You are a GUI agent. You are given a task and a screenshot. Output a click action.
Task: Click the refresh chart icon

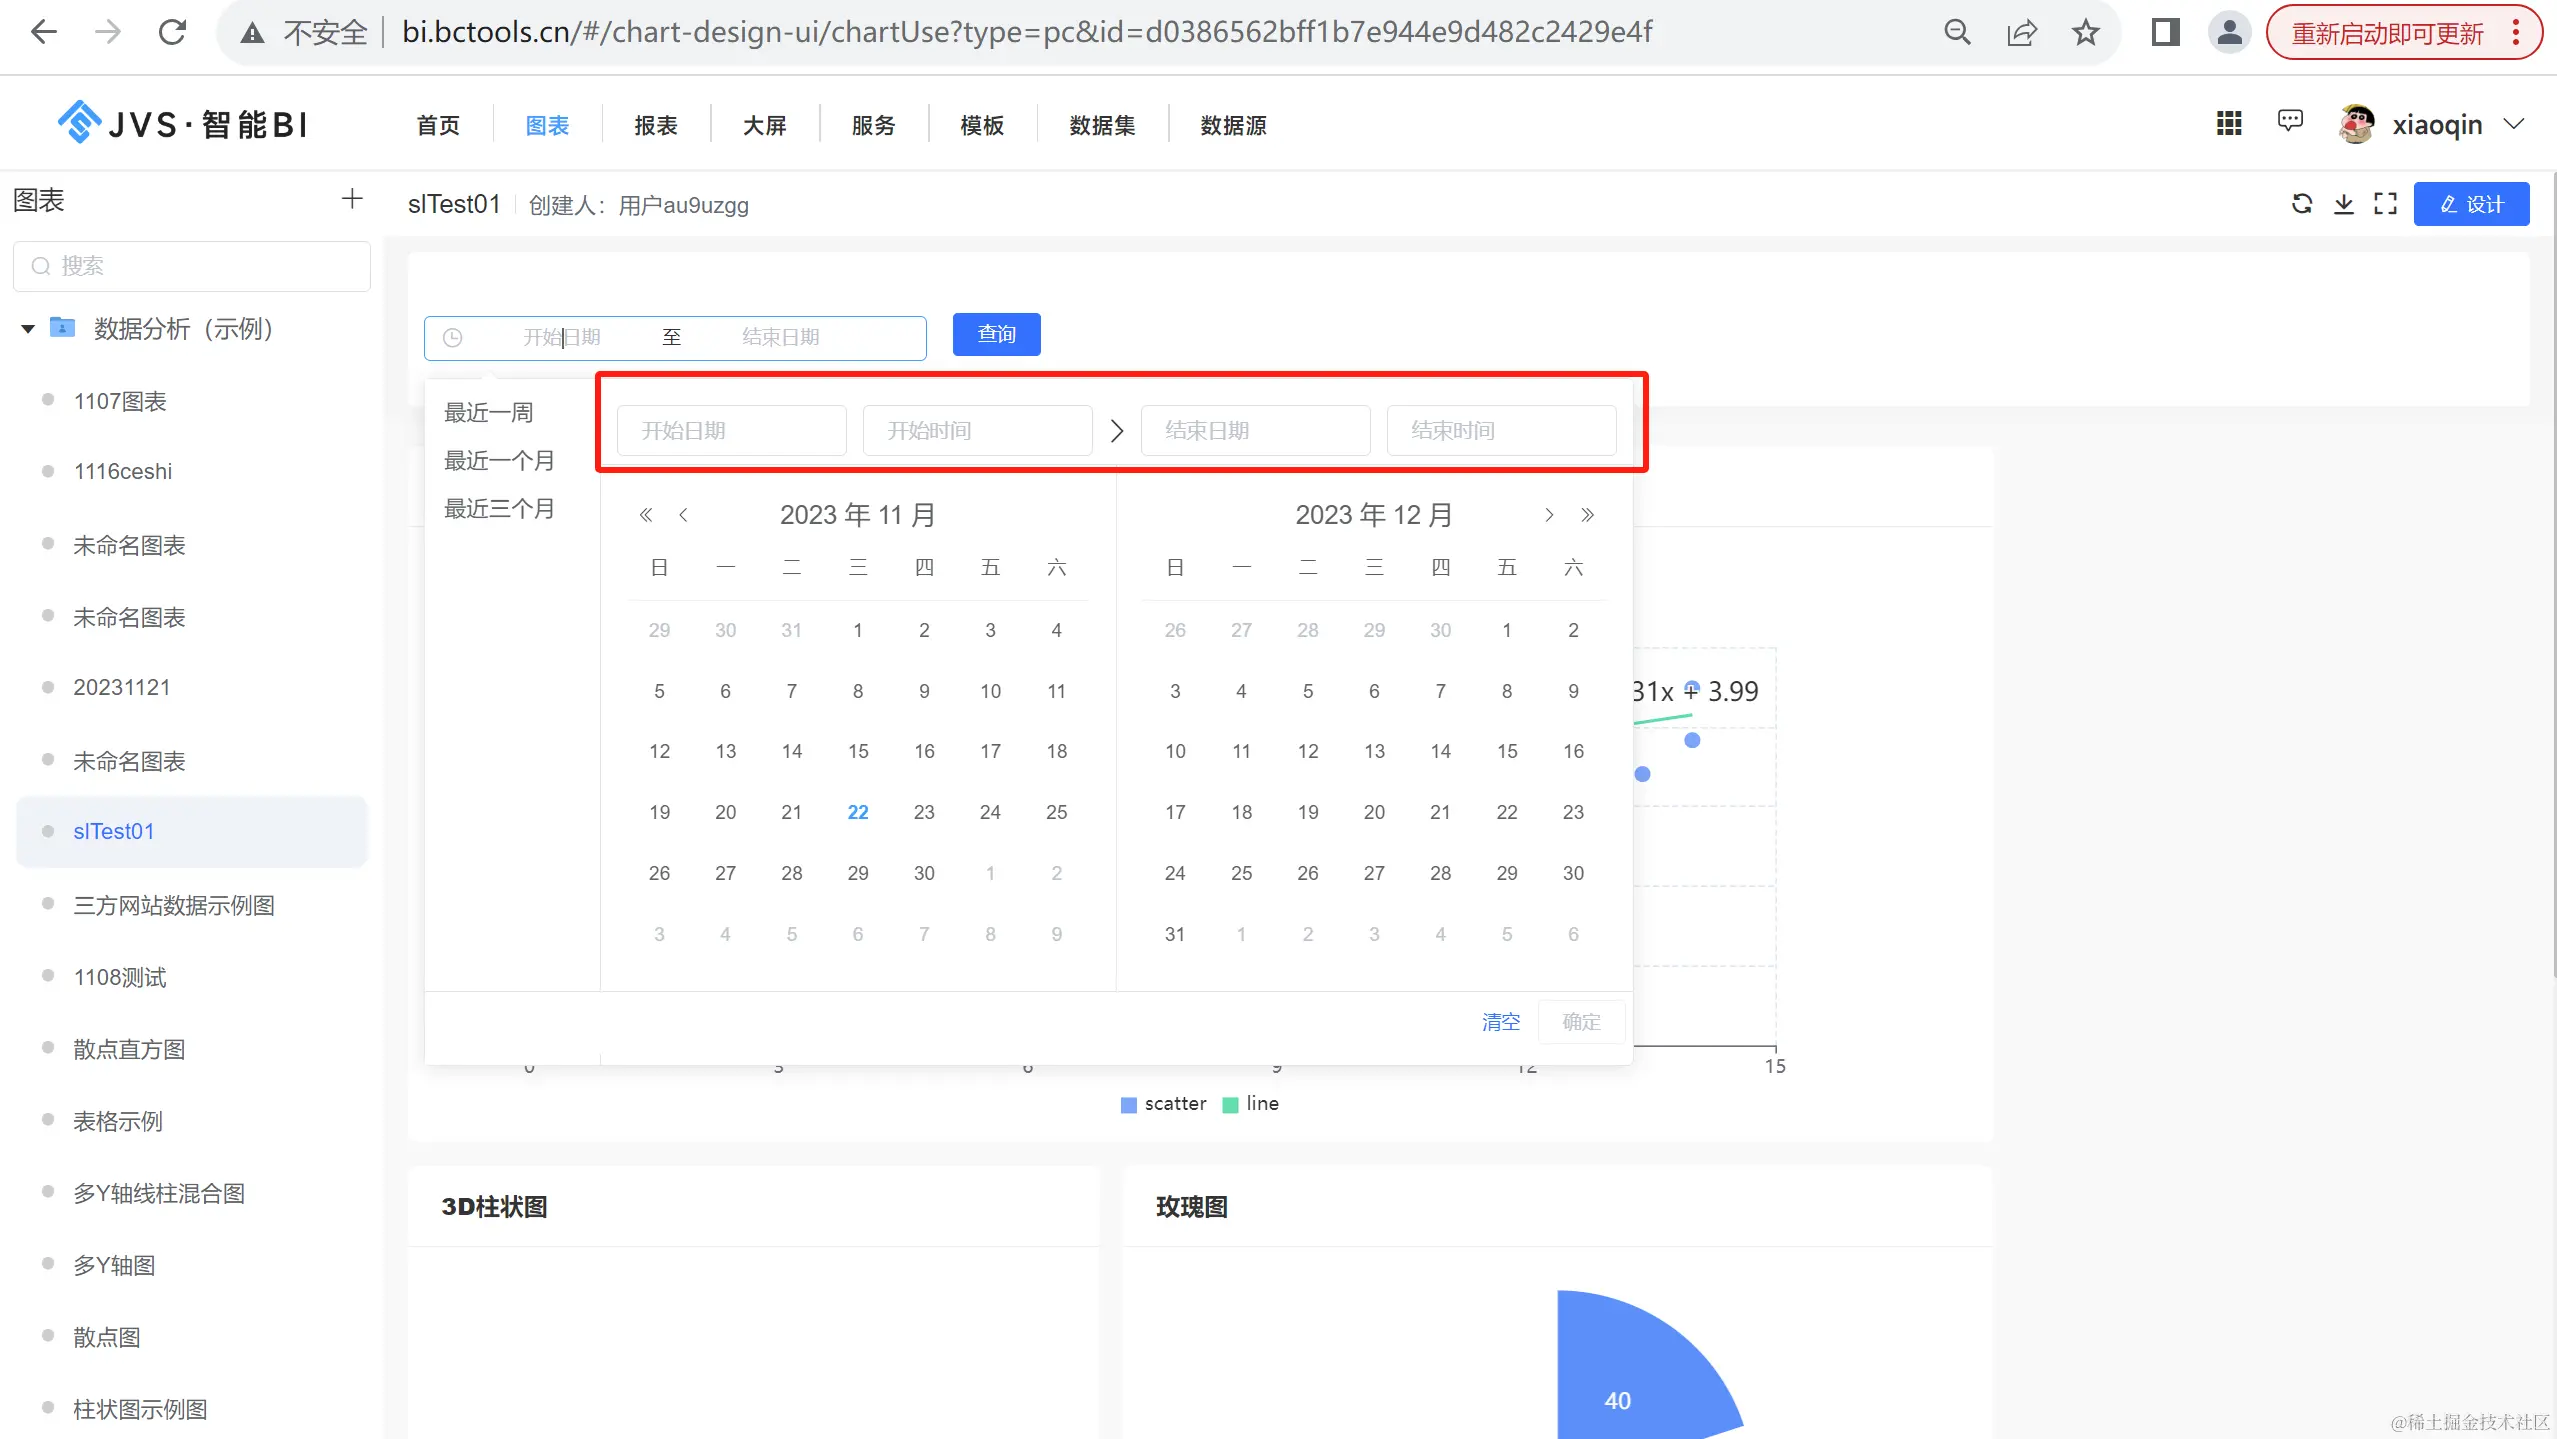click(2301, 204)
